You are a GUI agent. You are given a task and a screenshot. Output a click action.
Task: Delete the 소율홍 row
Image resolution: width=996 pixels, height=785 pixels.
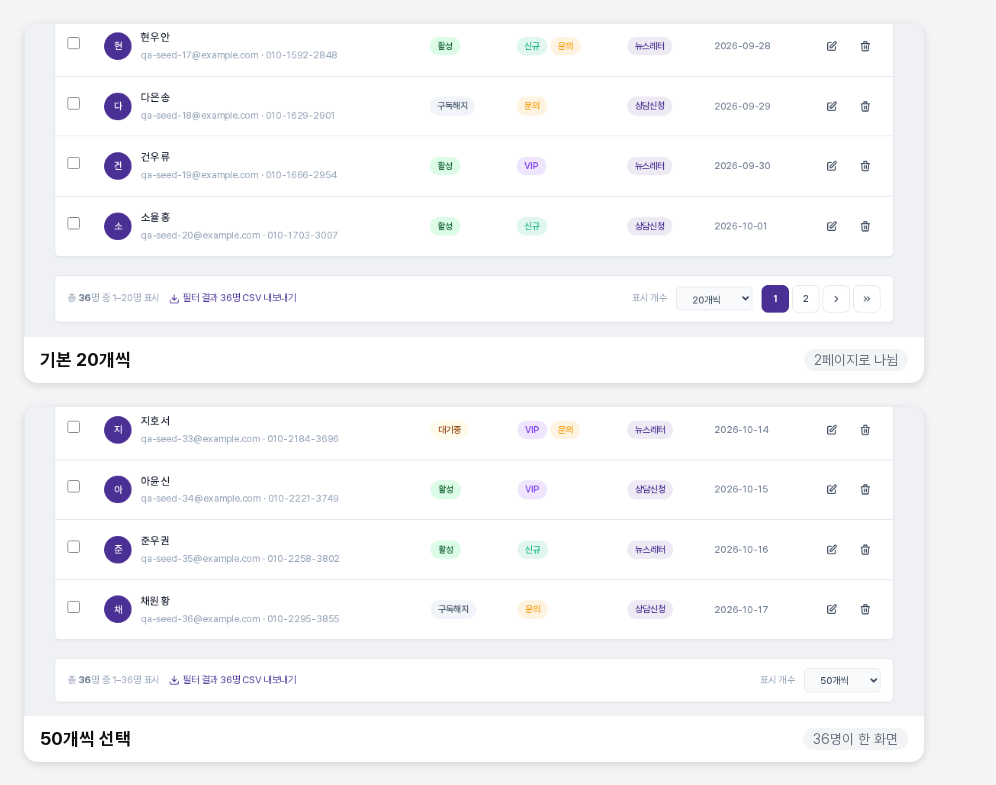click(x=865, y=226)
